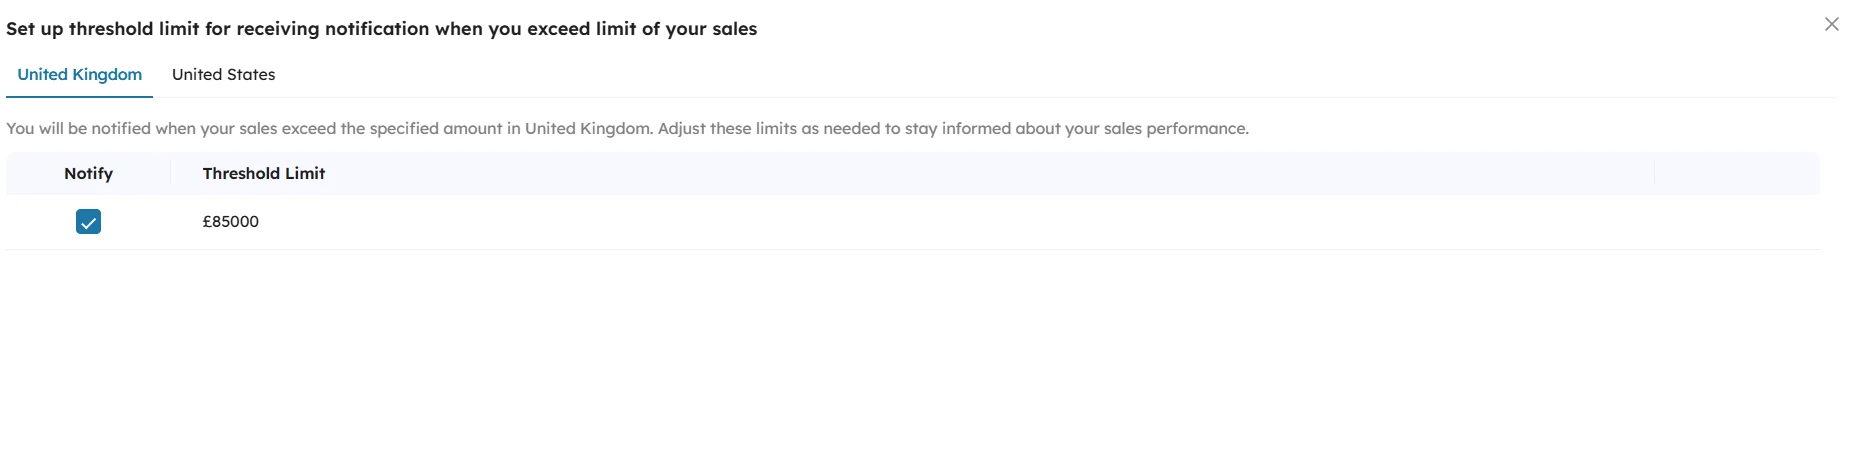Click the empty rightmost column header
Viewport: 1849px width, 449px height.
coord(1736,173)
